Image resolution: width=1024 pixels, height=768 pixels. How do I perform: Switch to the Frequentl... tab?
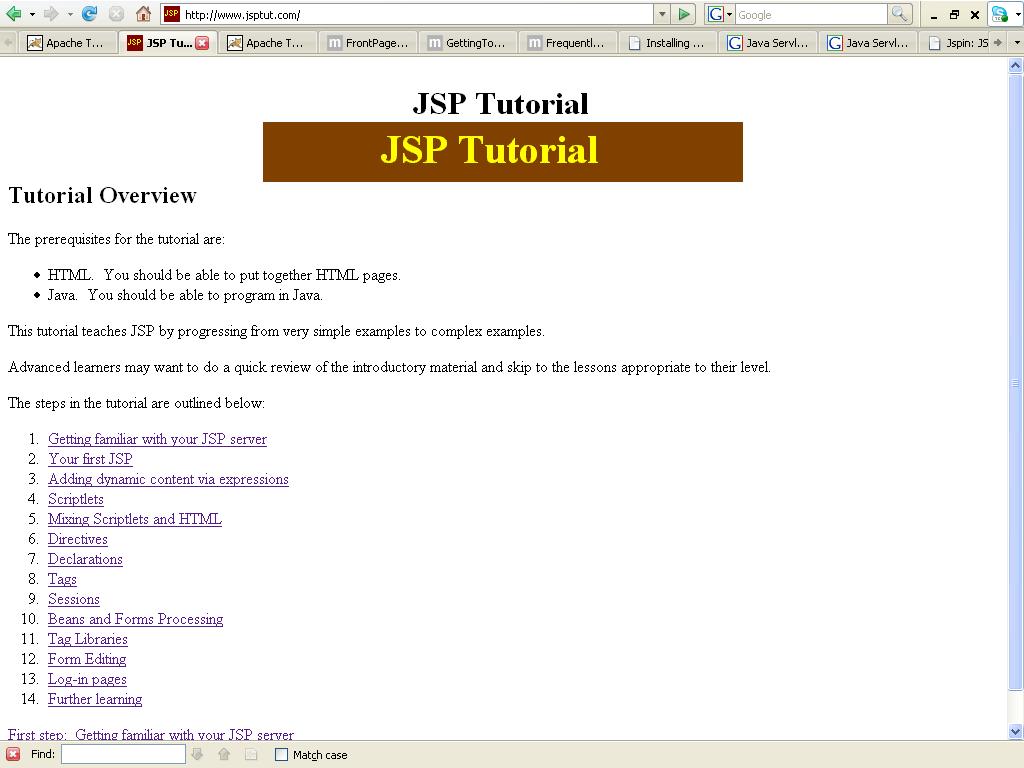click(x=568, y=43)
